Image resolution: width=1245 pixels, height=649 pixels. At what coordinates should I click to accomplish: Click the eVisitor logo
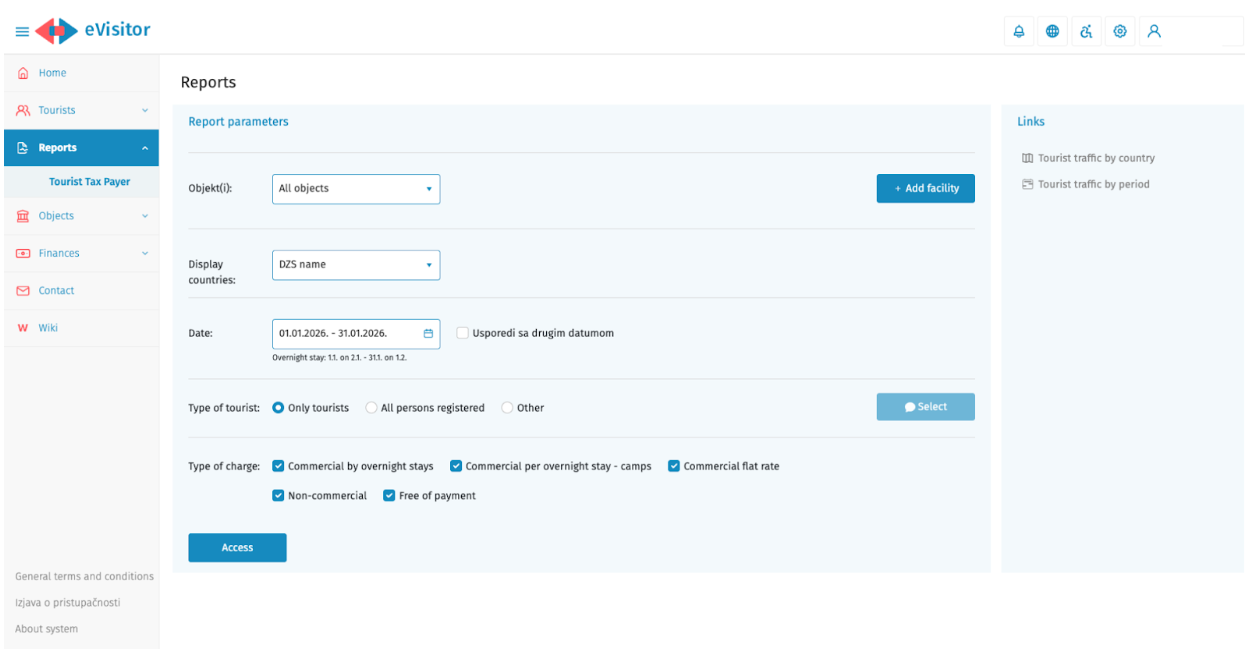click(x=93, y=30)
